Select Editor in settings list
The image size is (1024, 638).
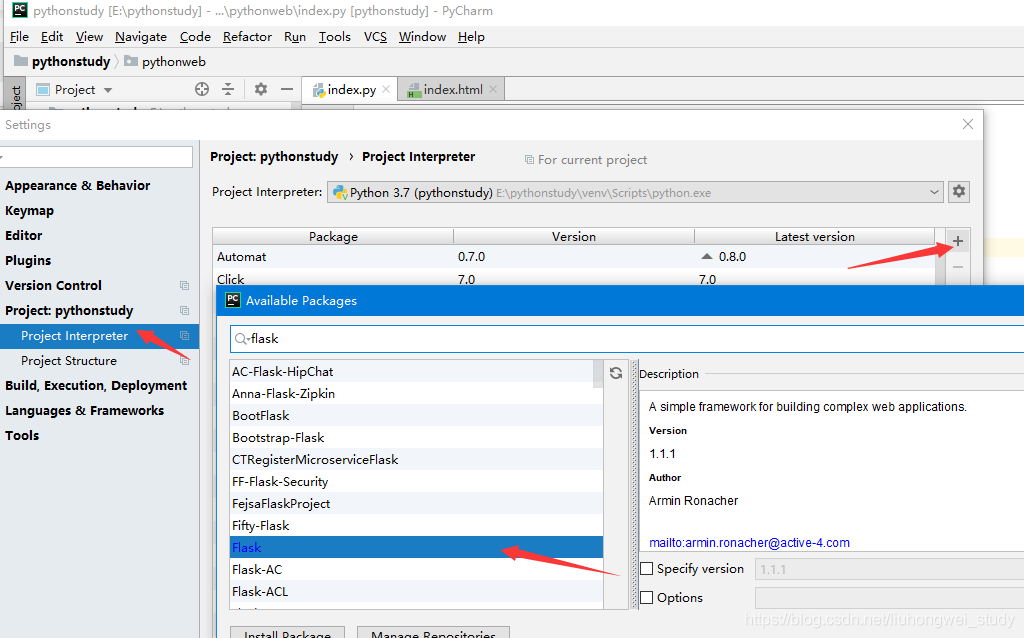click(24, 235)
